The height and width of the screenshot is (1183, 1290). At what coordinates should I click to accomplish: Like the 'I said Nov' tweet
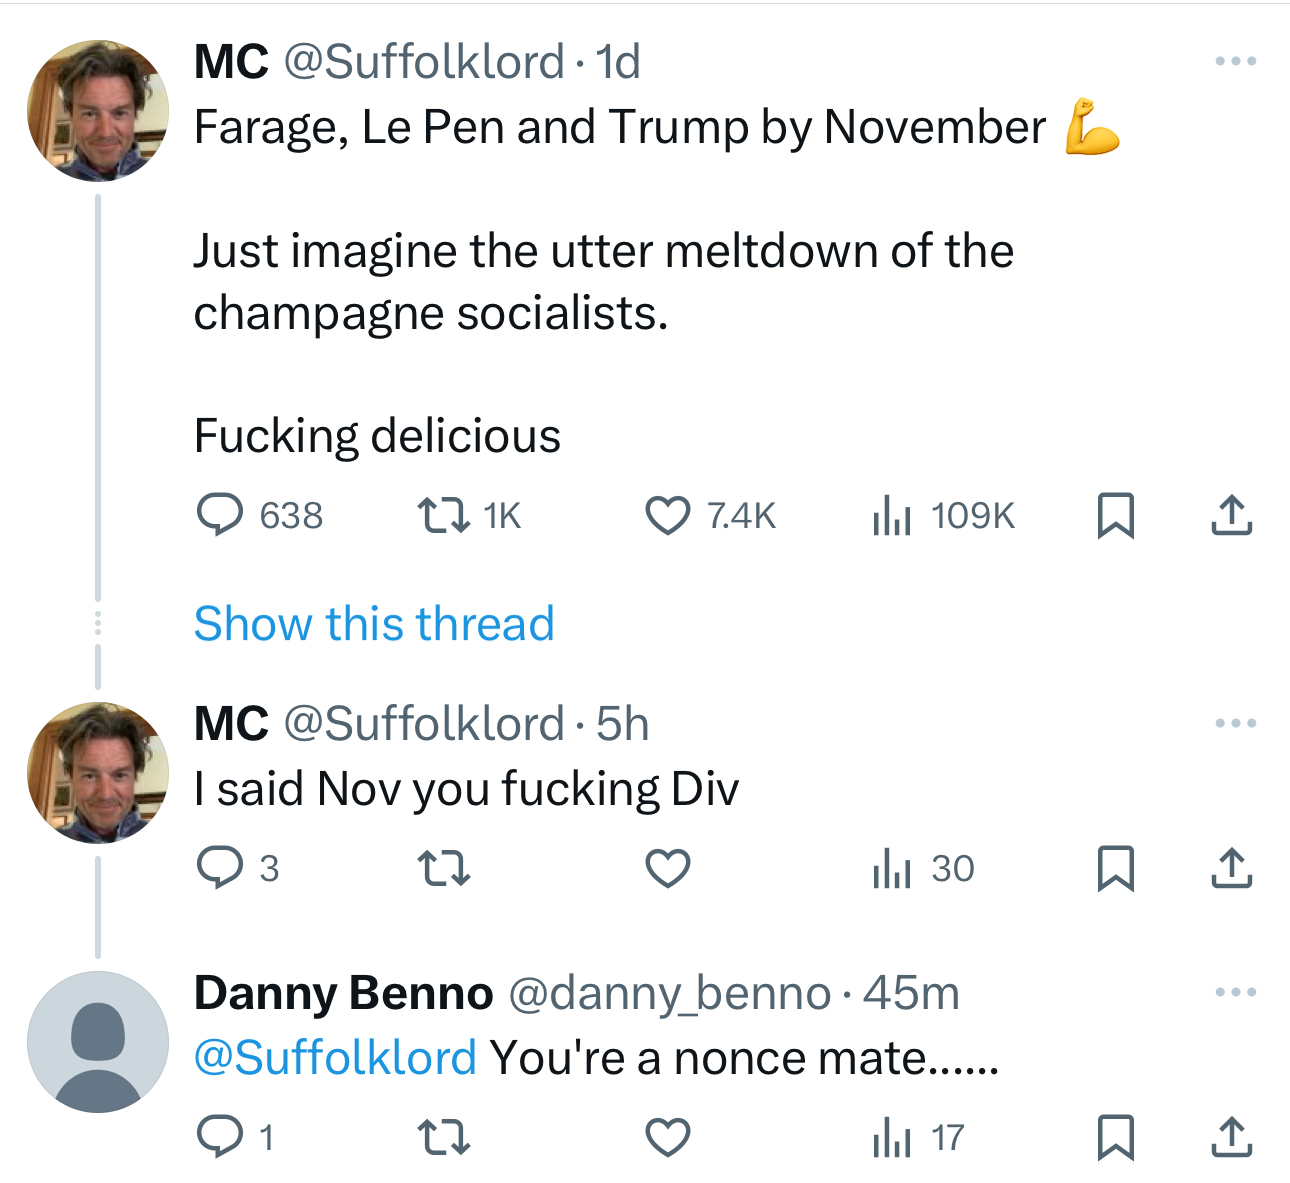click(667, 868)
